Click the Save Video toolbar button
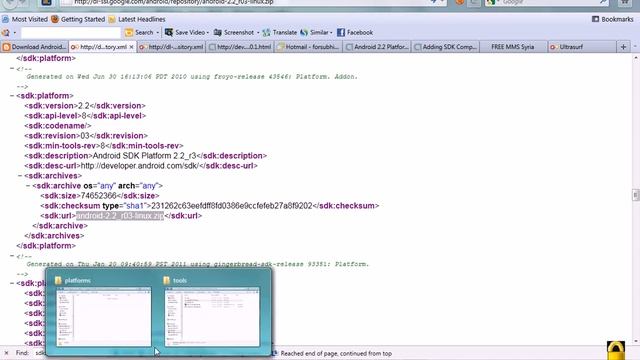 point(185,32)
